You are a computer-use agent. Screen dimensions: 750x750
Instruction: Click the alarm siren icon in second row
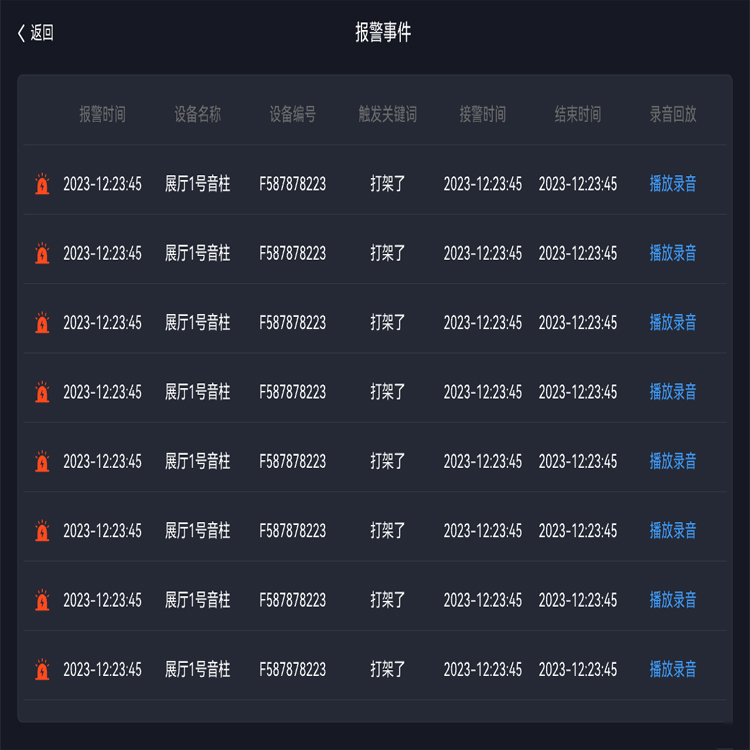click(42, 254)
